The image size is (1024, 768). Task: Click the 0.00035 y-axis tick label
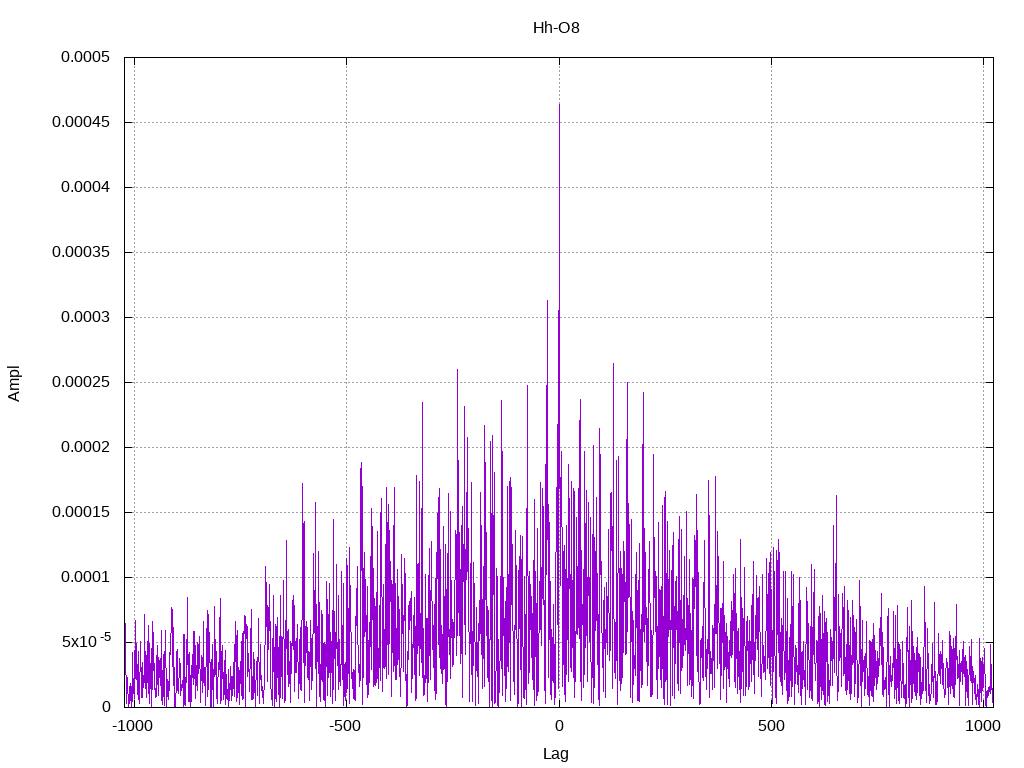[x=82, y=252]
